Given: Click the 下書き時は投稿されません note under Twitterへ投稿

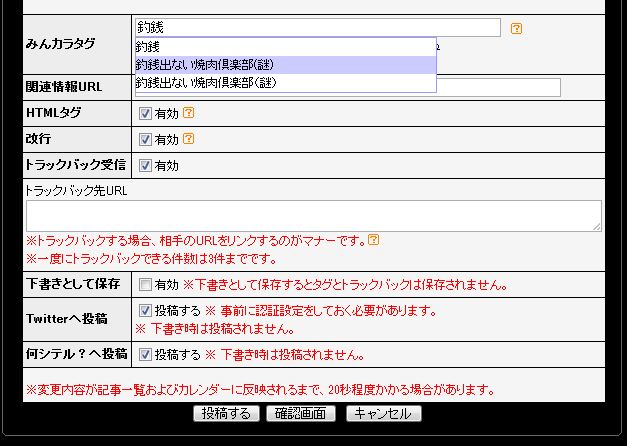Looking at the screenshot, I should coord(216,329).
